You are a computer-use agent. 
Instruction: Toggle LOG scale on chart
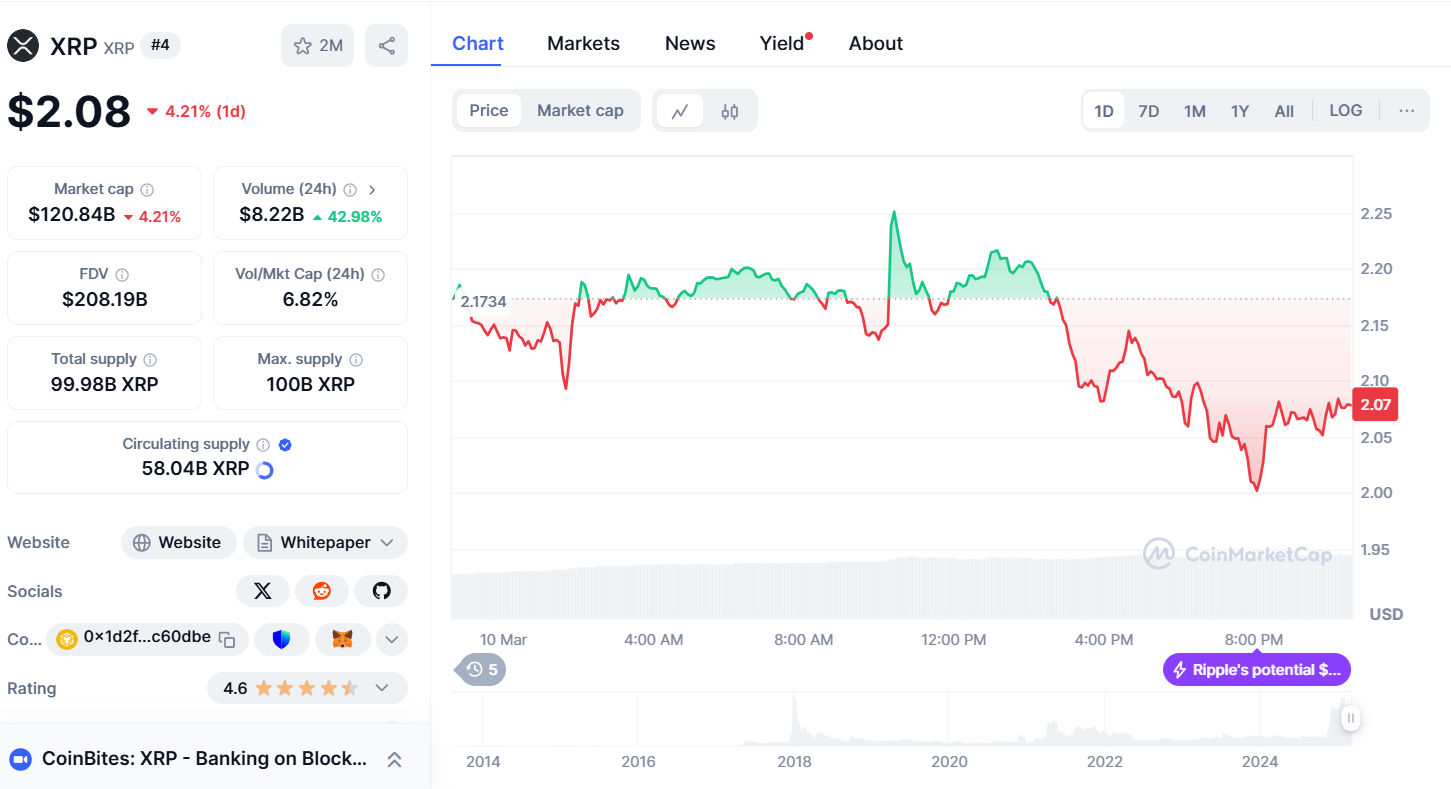[1346, 111]
